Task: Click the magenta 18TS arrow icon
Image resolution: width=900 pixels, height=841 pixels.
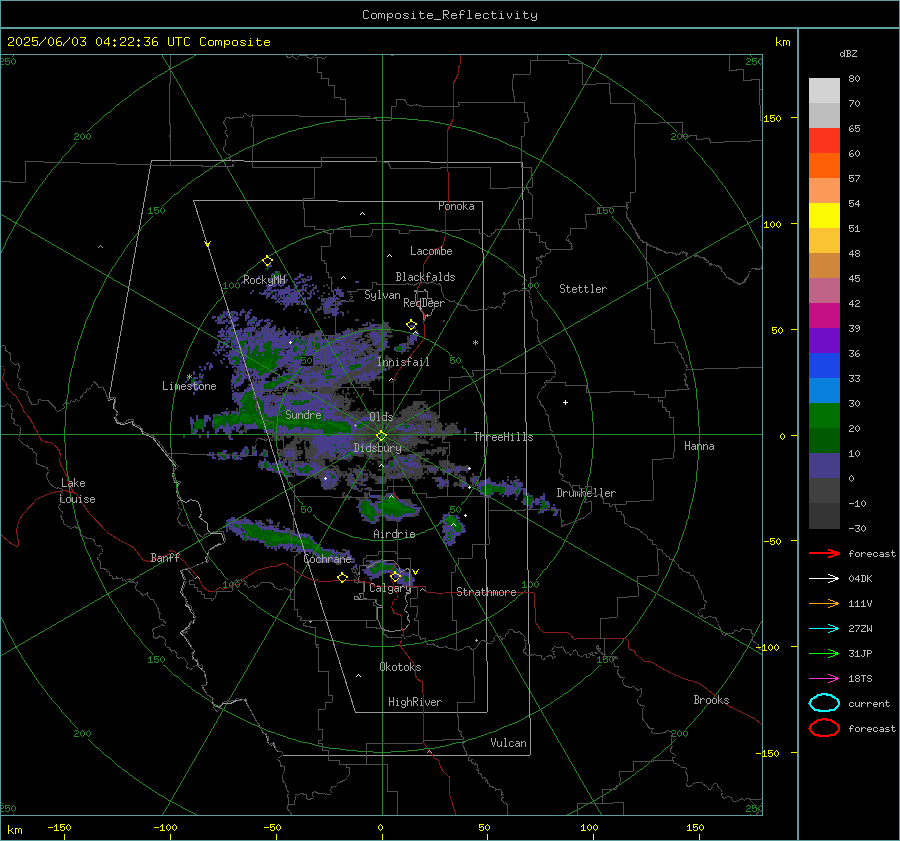Action: [824, 679]
